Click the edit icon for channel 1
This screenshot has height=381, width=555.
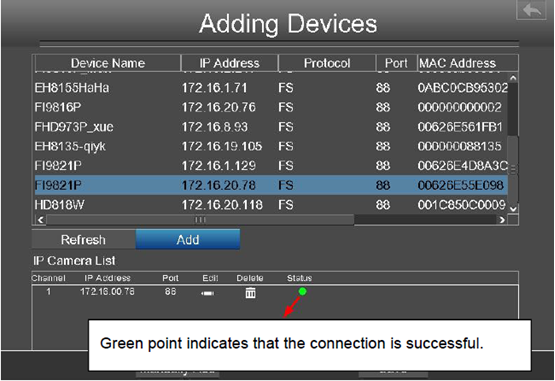point(207,293)
